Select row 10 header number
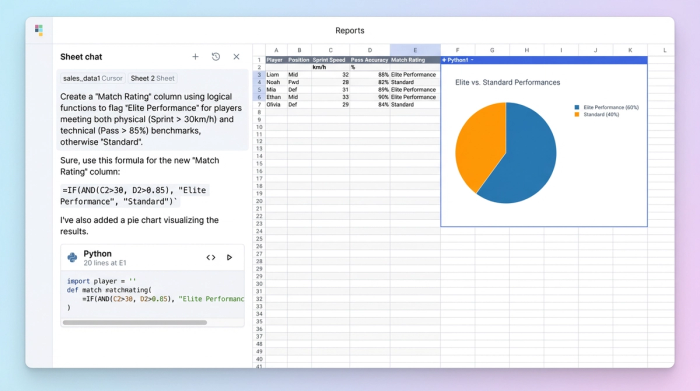 pyautogui.click(x=259, y=127)
